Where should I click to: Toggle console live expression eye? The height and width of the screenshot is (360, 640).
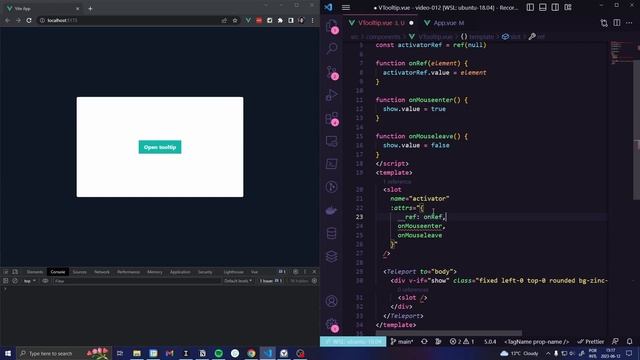tap(45, 281)
